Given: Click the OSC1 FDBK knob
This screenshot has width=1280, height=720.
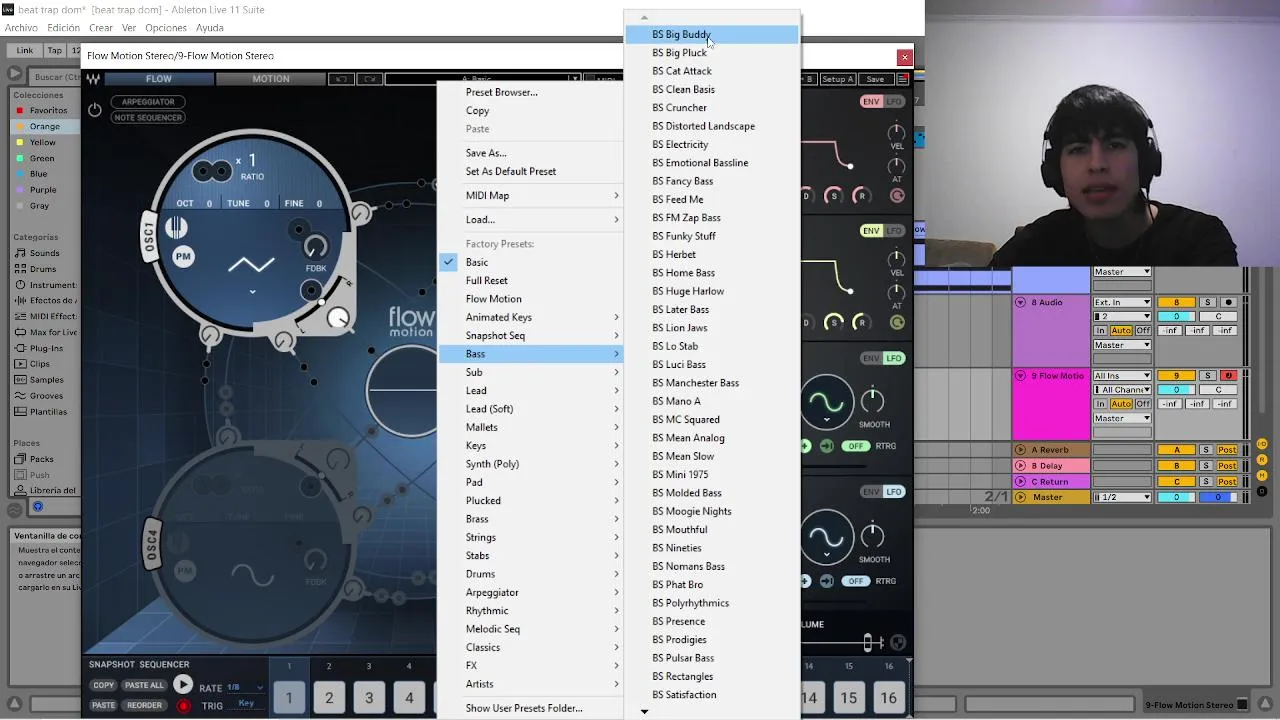Looking at the screenshot, I should point(315,247).
